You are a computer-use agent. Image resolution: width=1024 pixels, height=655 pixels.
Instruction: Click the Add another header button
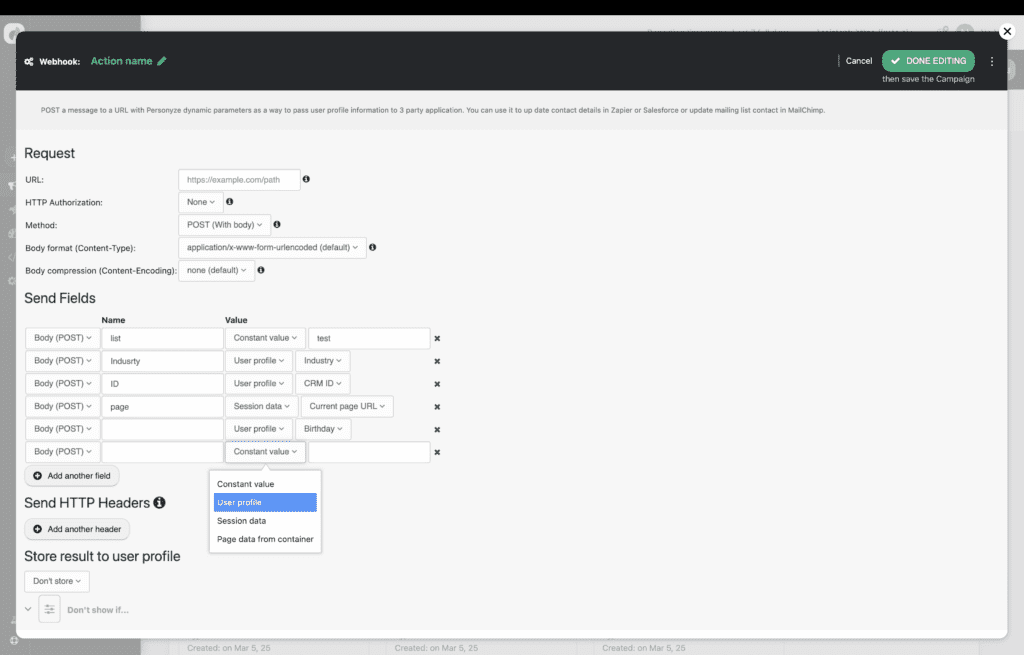click(76, 529)
